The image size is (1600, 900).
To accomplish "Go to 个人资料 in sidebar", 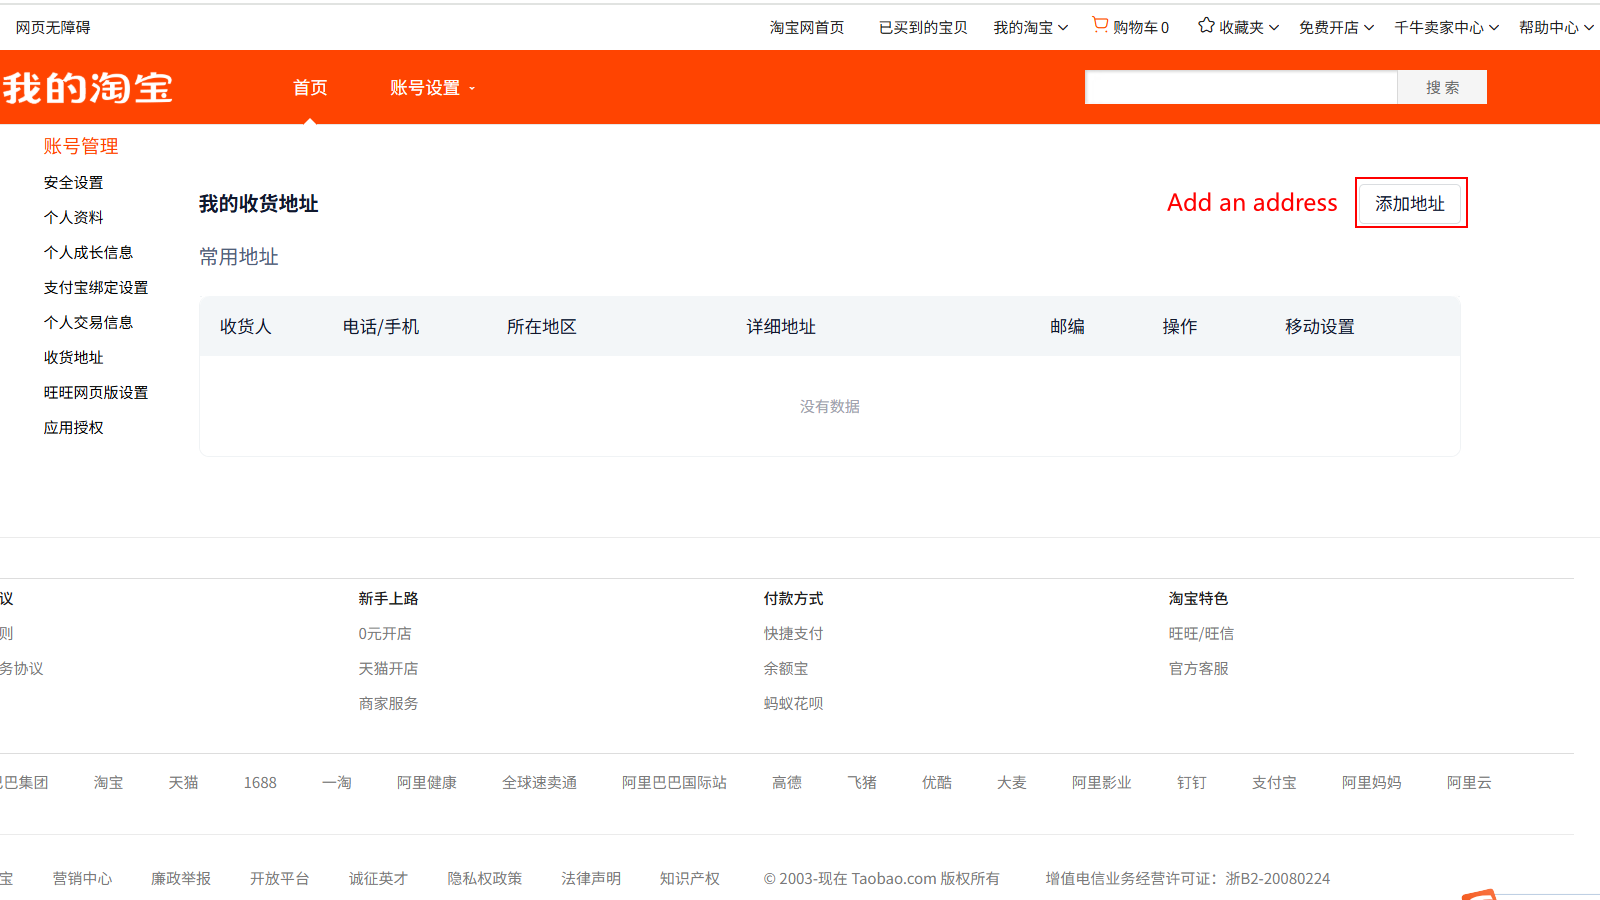I will pos(73,218).
